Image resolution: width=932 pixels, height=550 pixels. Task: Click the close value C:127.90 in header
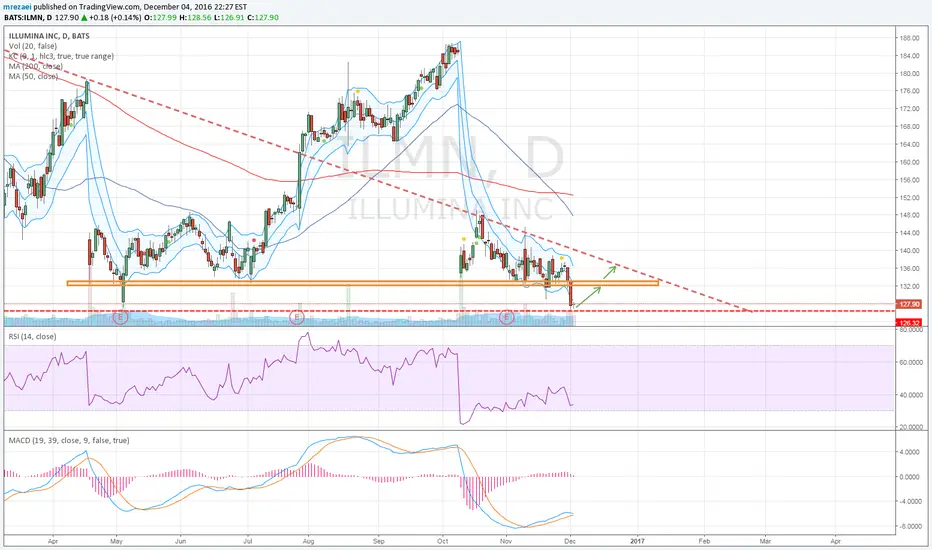click(263, 17)
